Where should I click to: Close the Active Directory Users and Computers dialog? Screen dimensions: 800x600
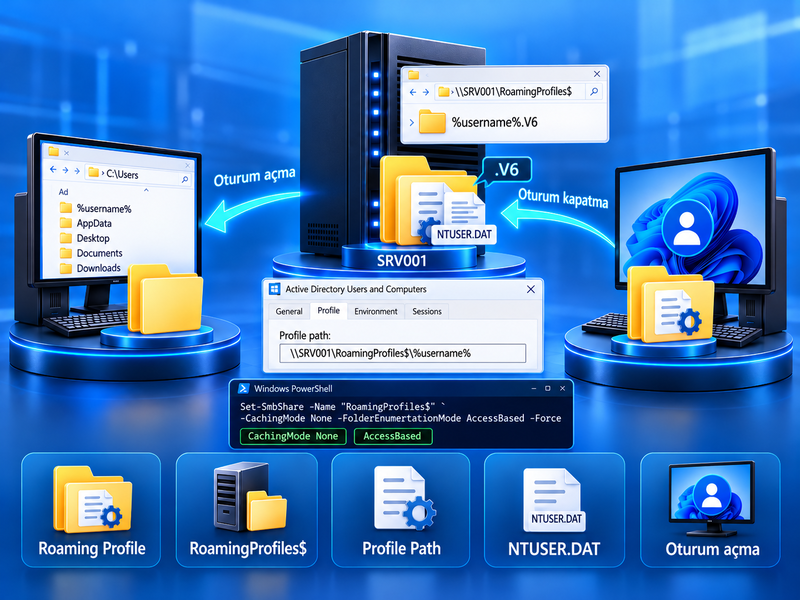531,289
